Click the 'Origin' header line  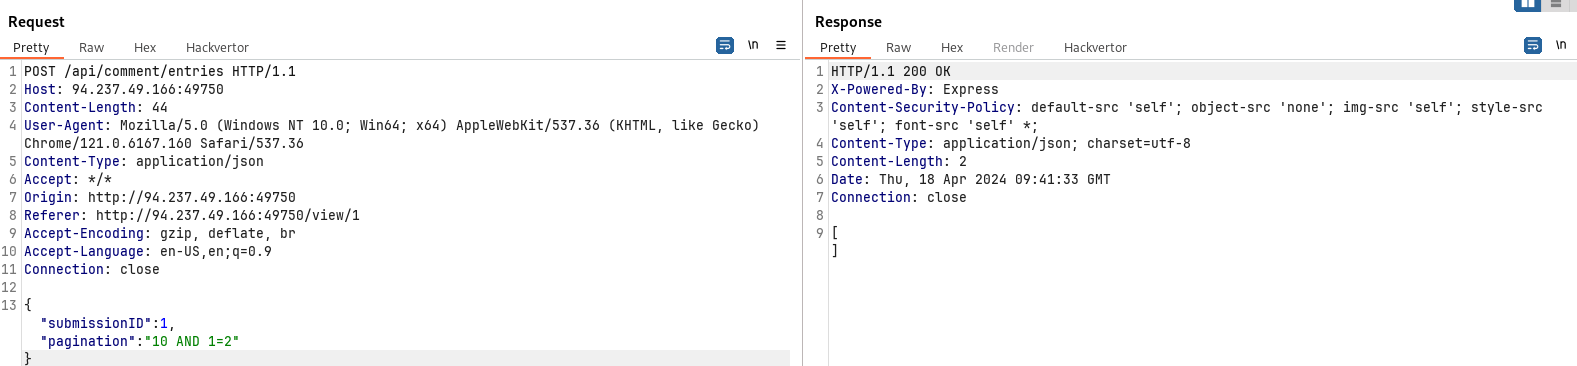(160, 197)
